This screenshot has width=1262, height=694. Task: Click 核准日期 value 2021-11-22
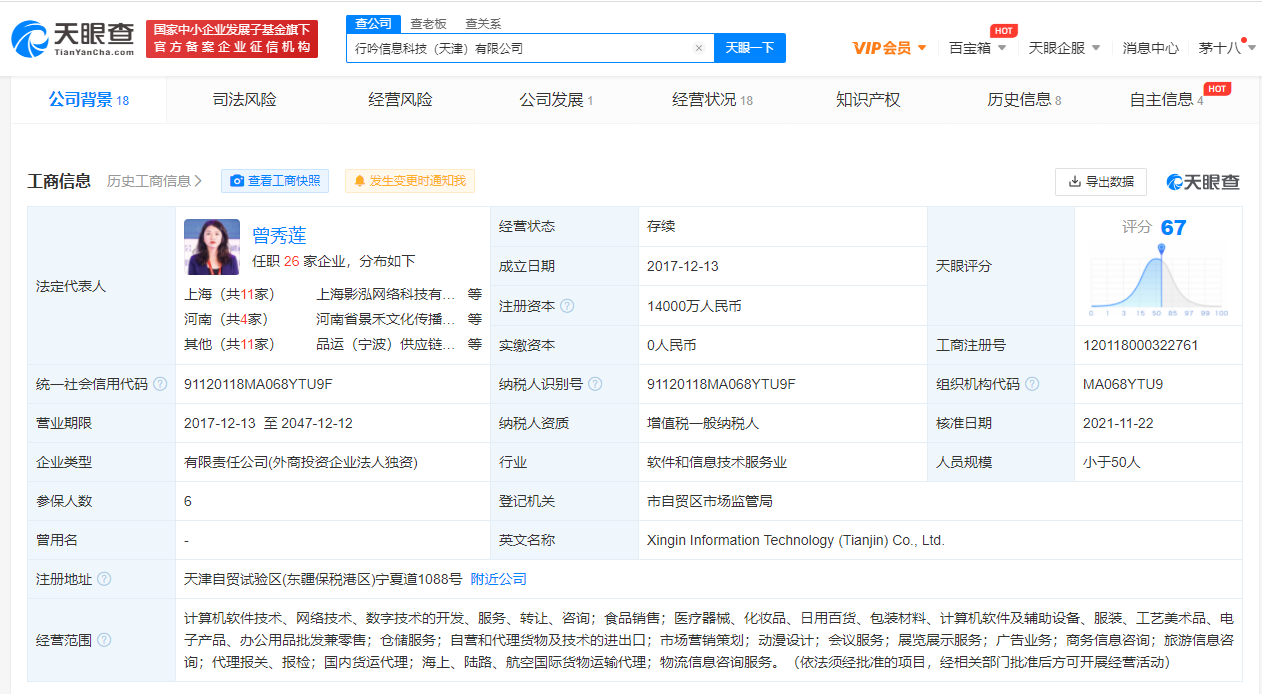click(1120, 423)
